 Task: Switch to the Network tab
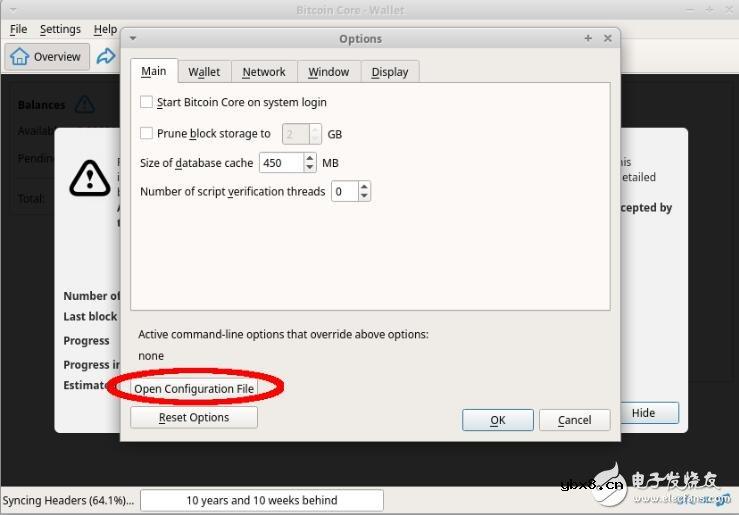point(264,72)
